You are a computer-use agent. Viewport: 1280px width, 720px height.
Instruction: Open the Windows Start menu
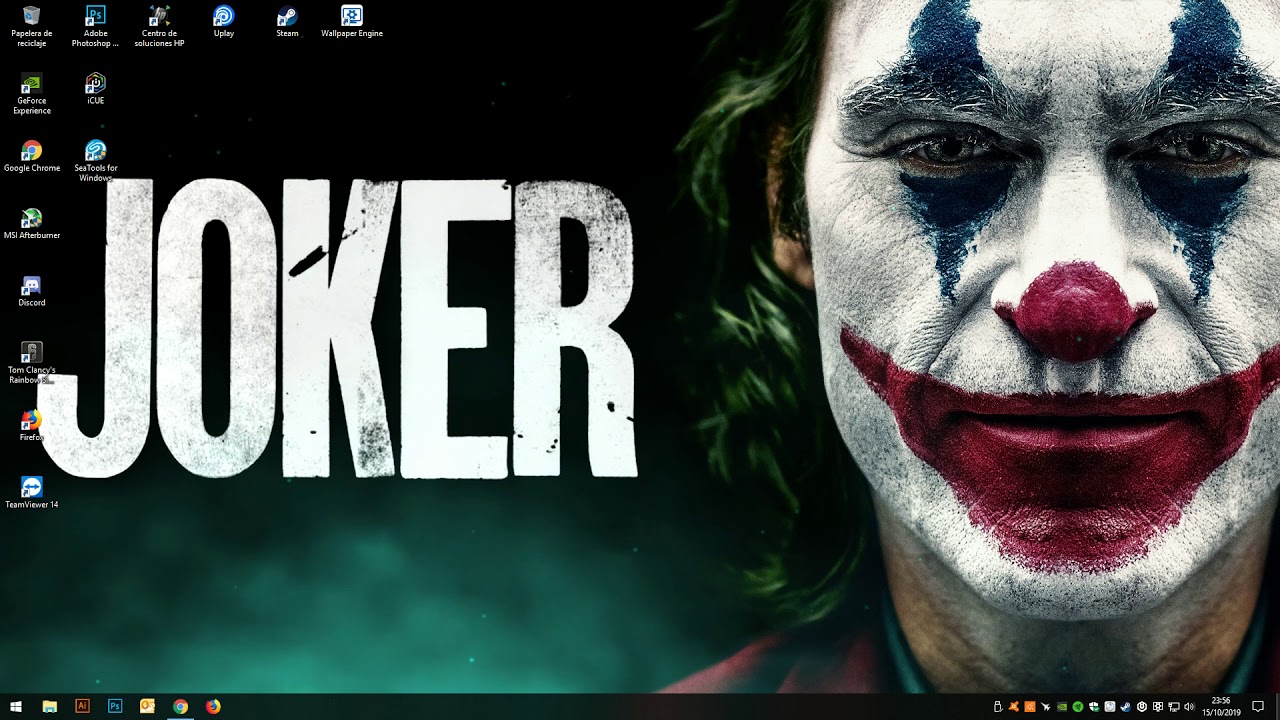click(x=16, y=706)
